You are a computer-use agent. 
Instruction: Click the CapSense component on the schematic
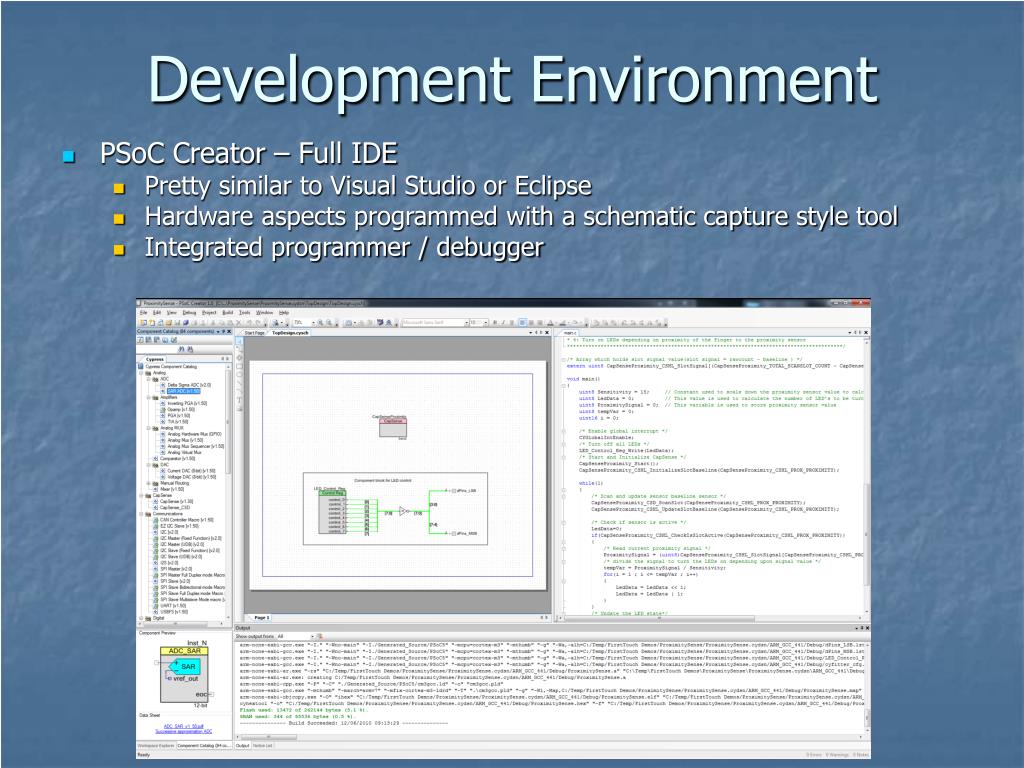click(392, 427)
